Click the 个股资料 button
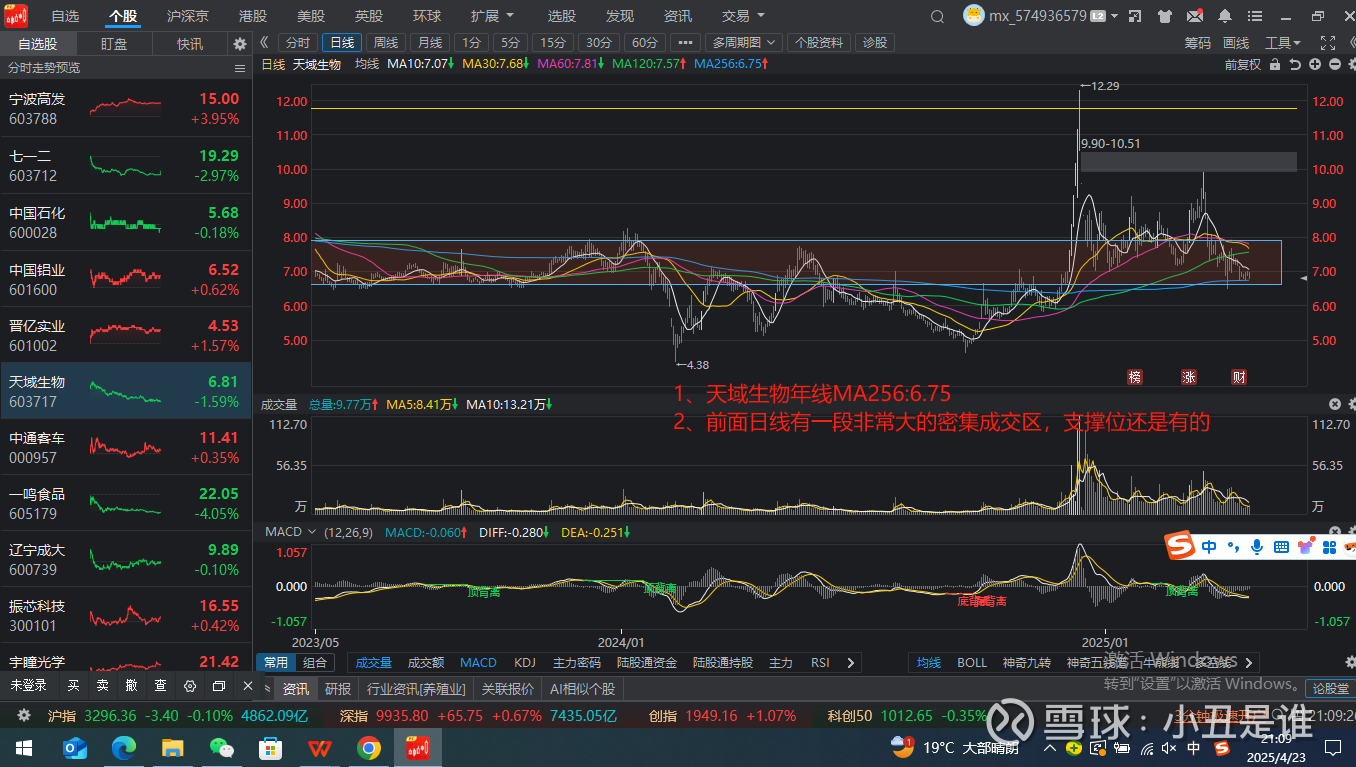Viewport: 1356px width, 767px height. click(819, 42)
